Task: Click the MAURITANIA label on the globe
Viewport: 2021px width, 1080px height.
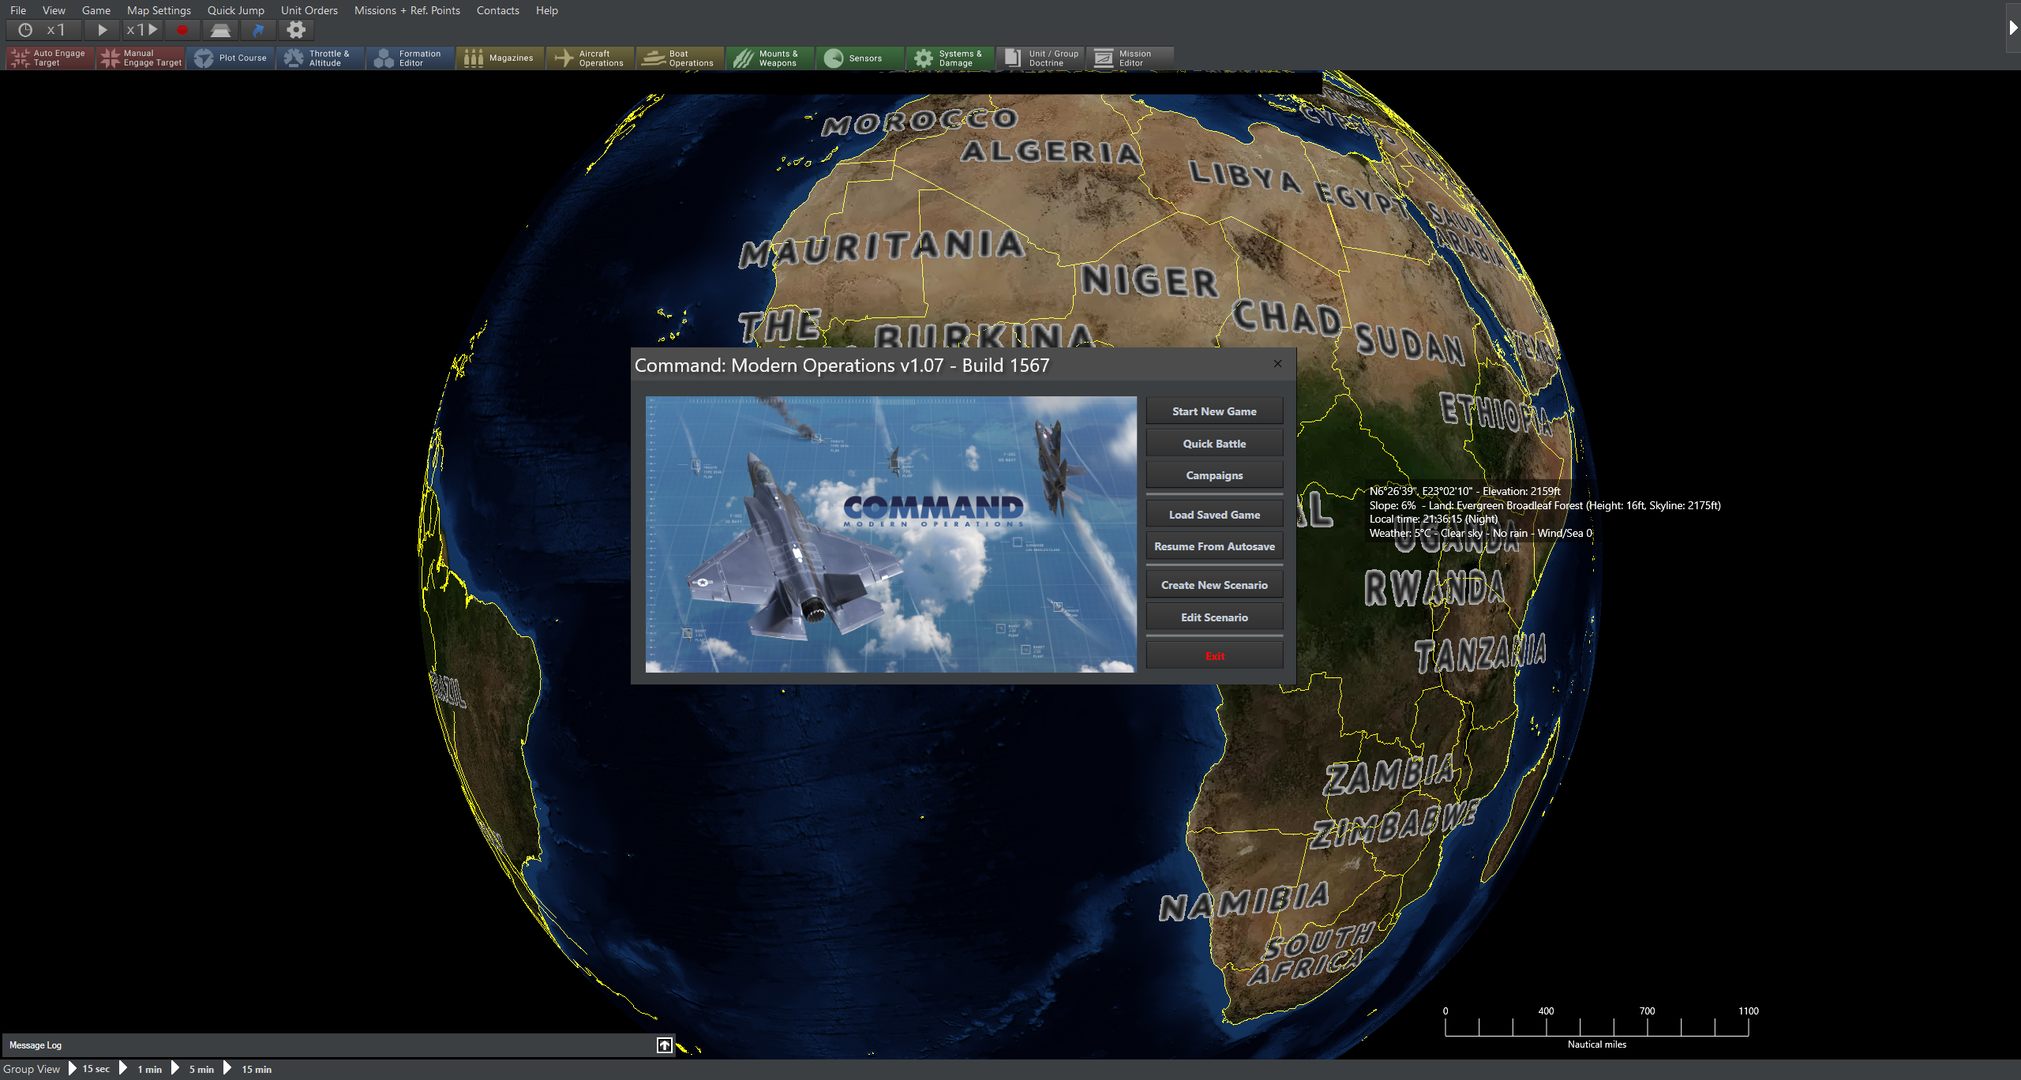Action: click(x=881, y=247)
